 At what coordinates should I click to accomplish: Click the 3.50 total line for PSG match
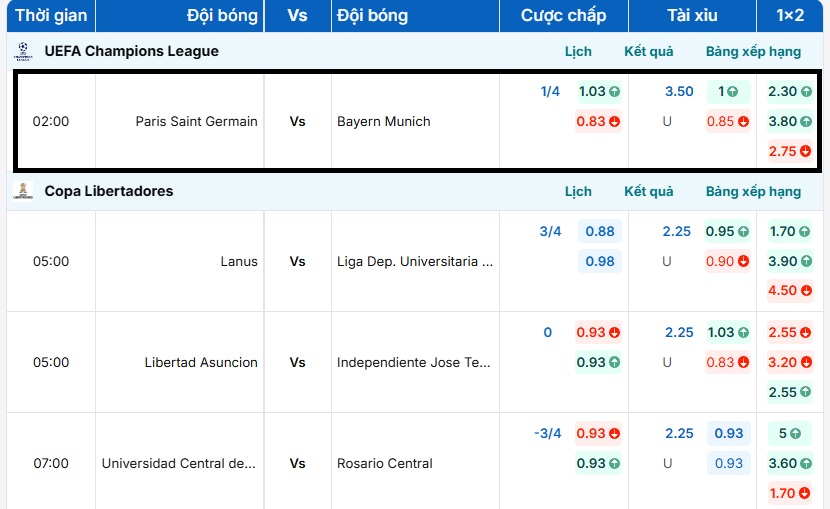[x=679, y=92]
